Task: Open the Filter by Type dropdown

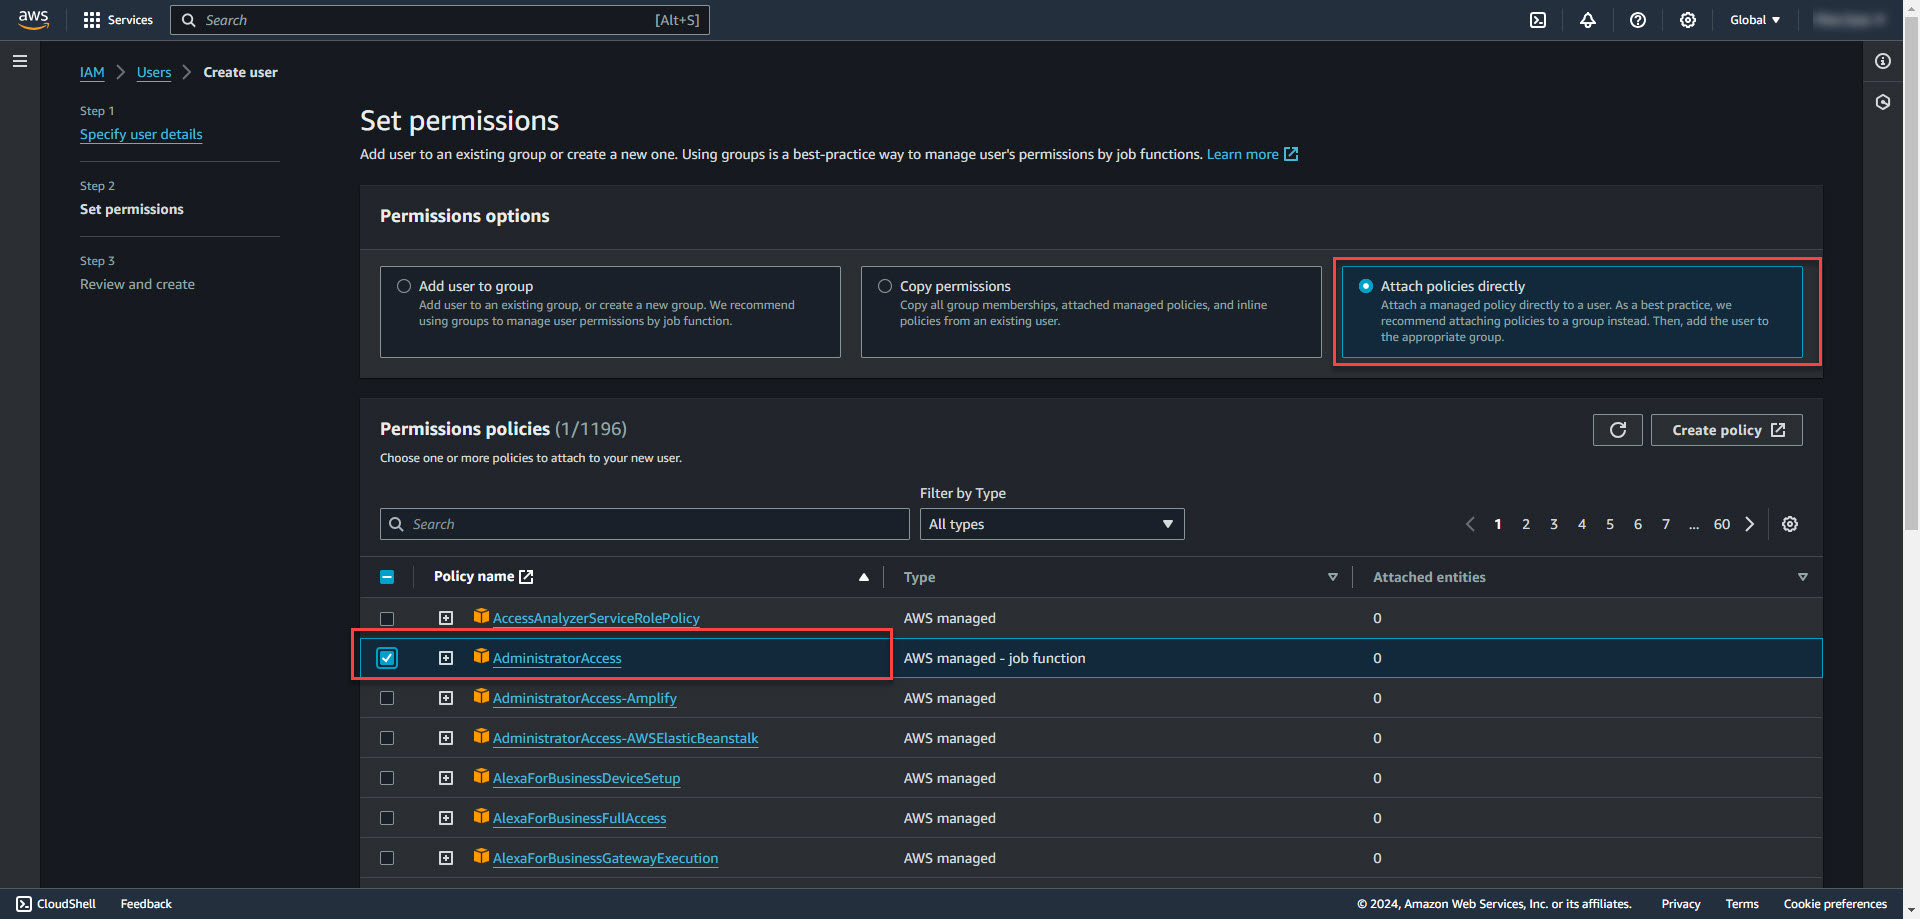Action: click(1052, 524)
